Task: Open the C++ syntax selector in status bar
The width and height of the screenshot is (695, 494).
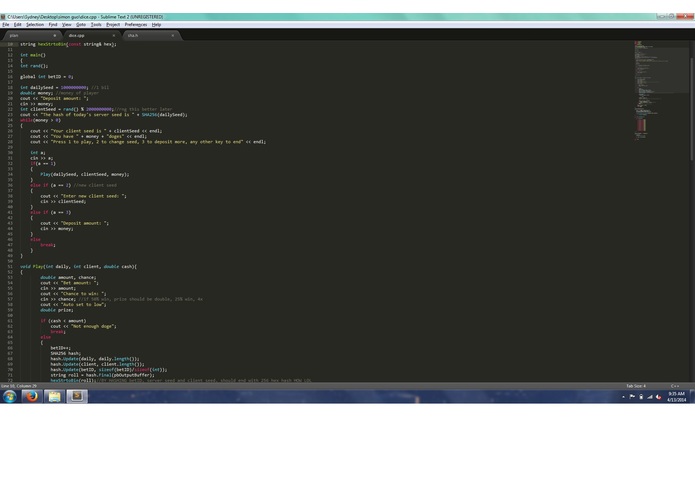Action: pos(675,386)
